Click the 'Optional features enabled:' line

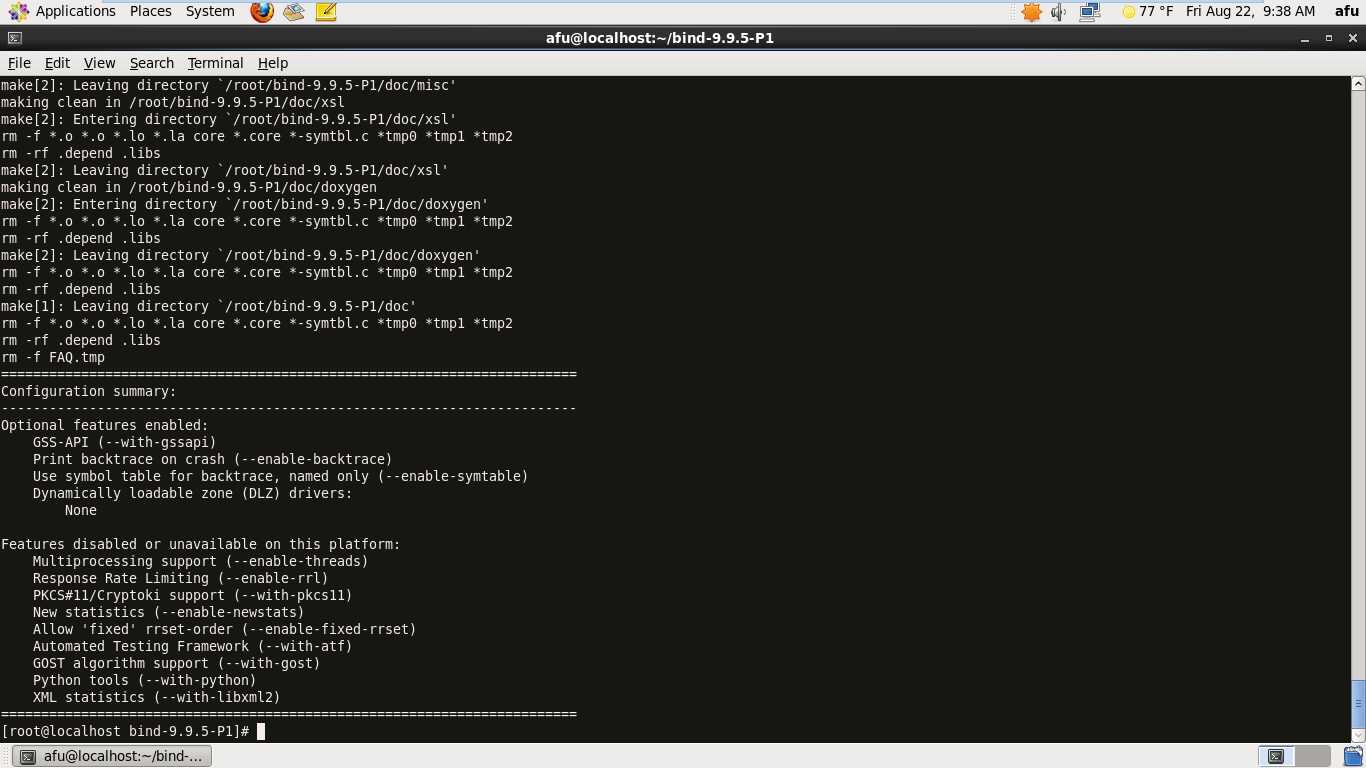[x=105, y=425]
